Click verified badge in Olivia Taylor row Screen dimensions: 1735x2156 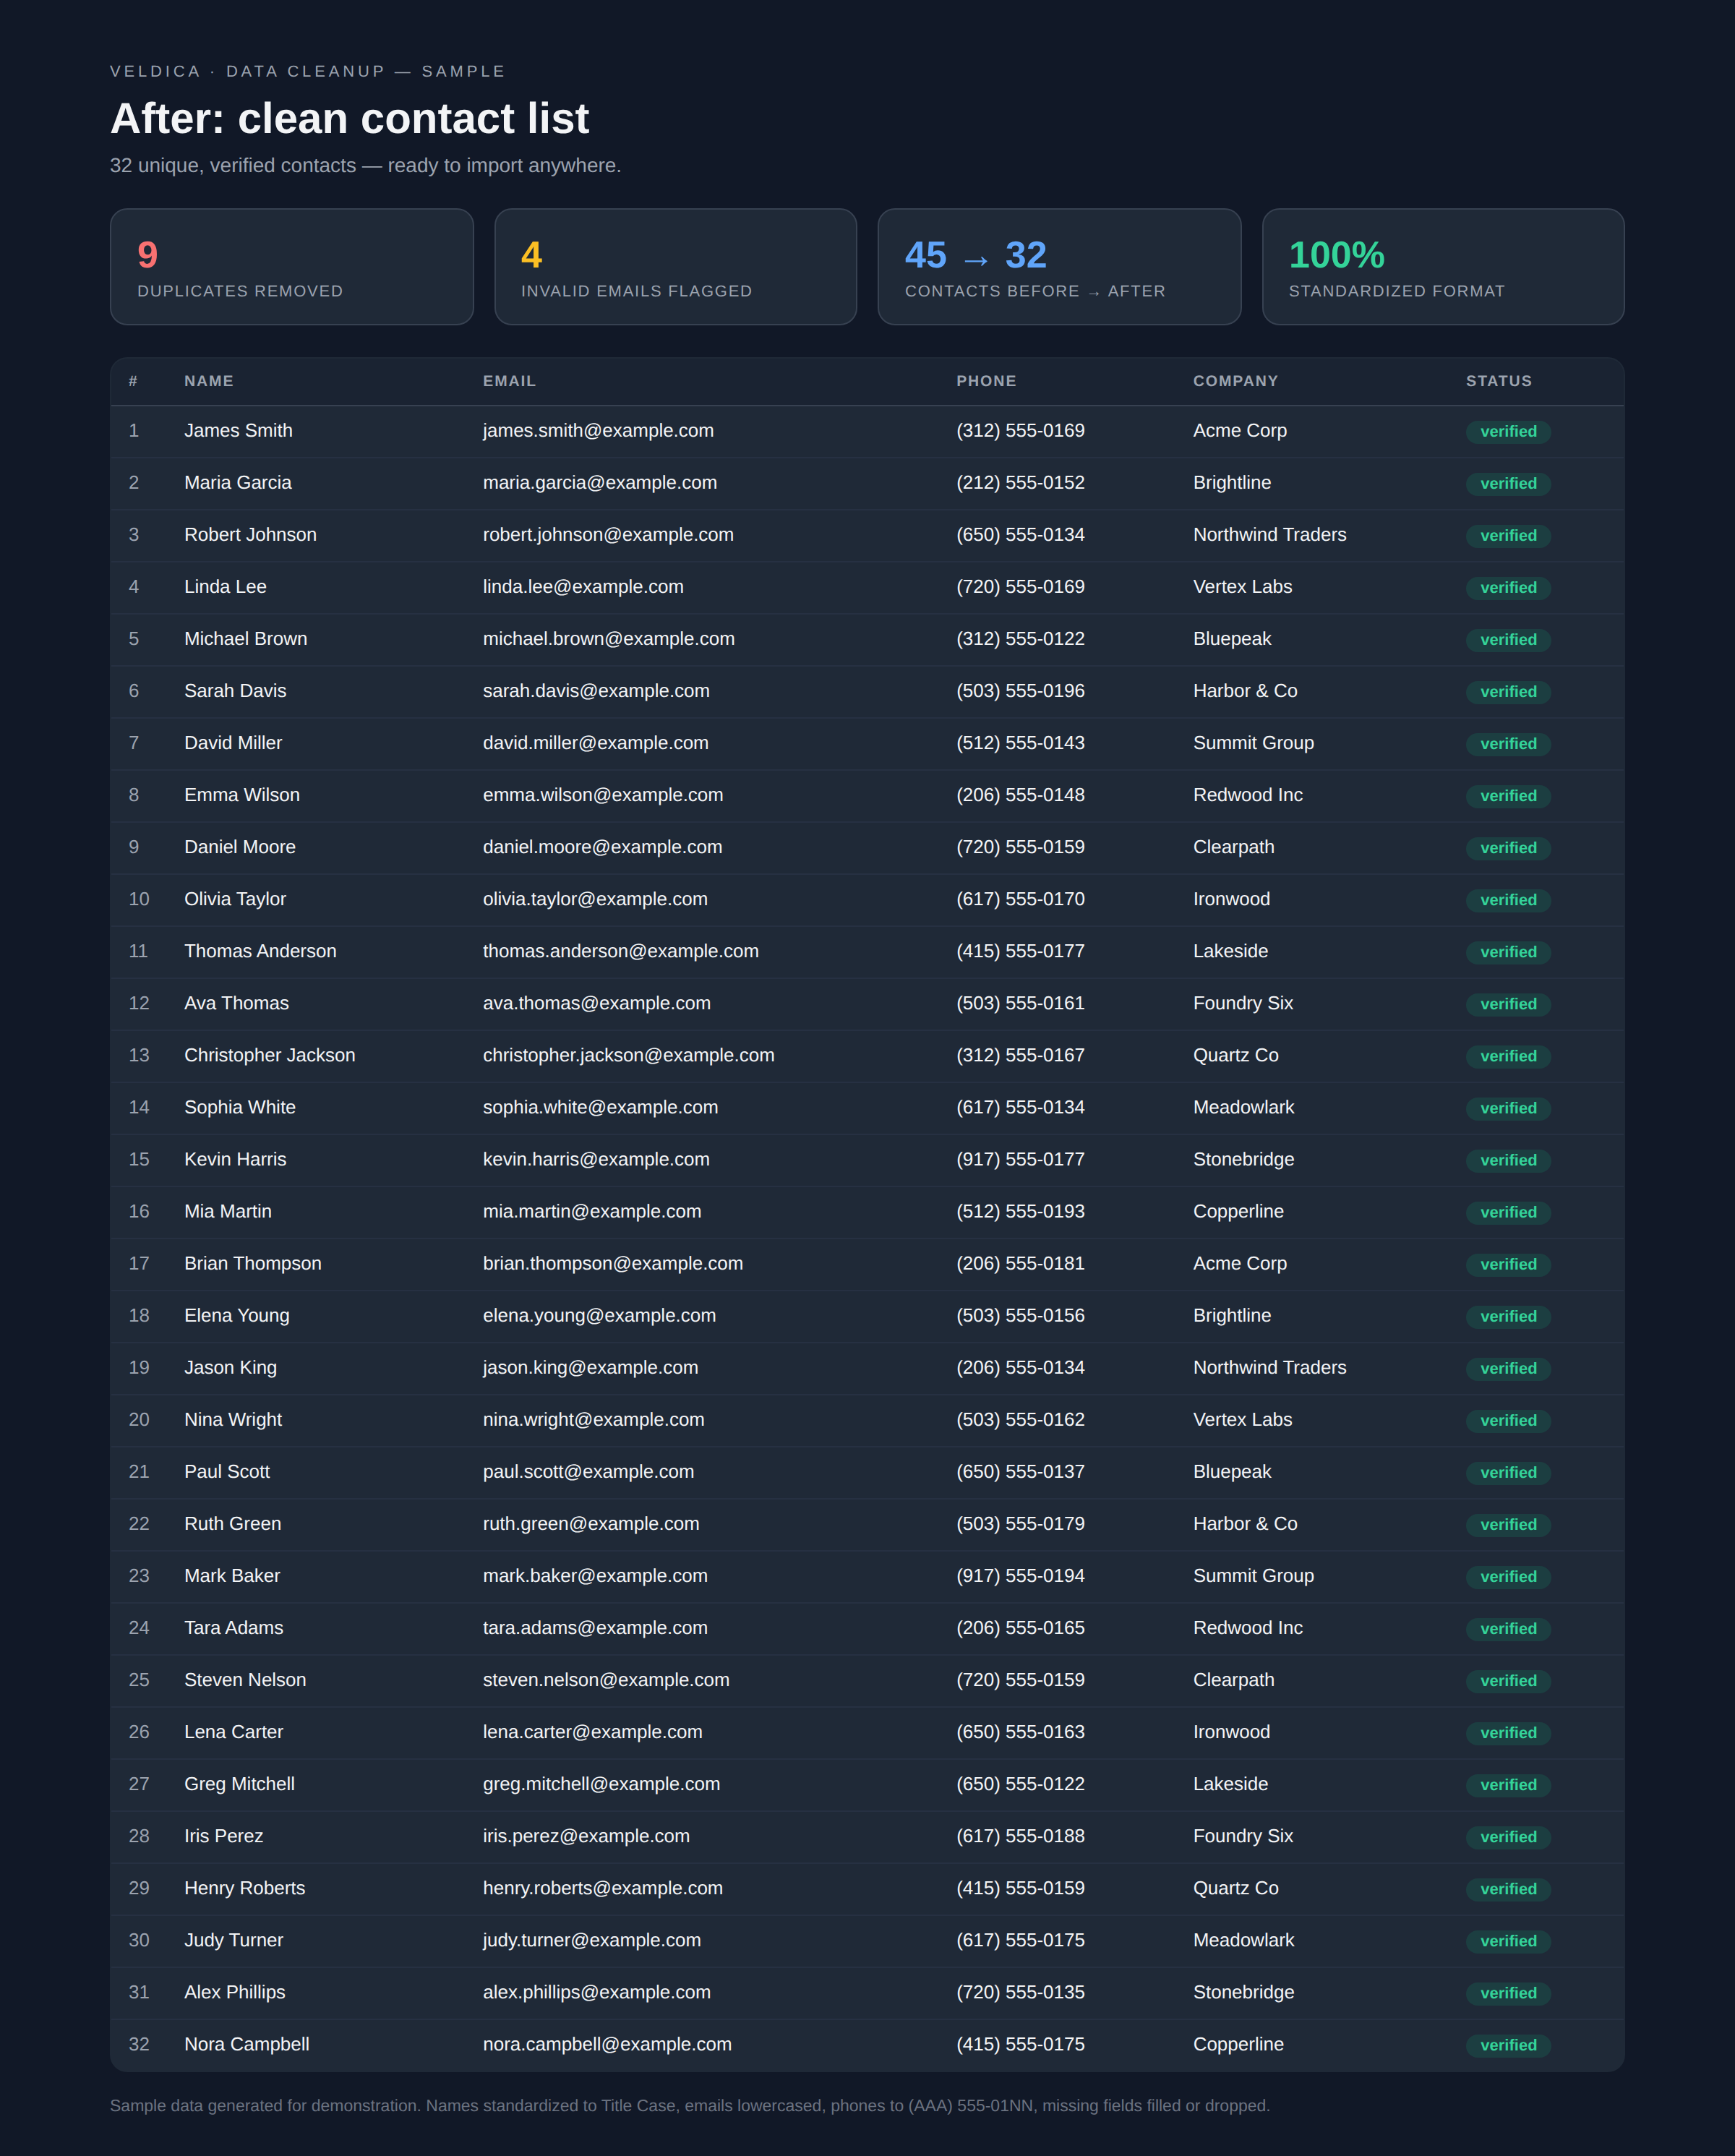tap(1508, 900)
